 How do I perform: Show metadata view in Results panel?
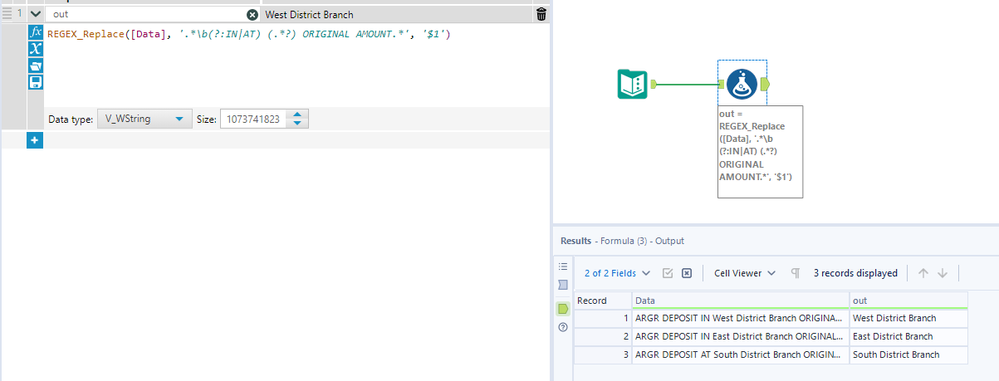563,285
